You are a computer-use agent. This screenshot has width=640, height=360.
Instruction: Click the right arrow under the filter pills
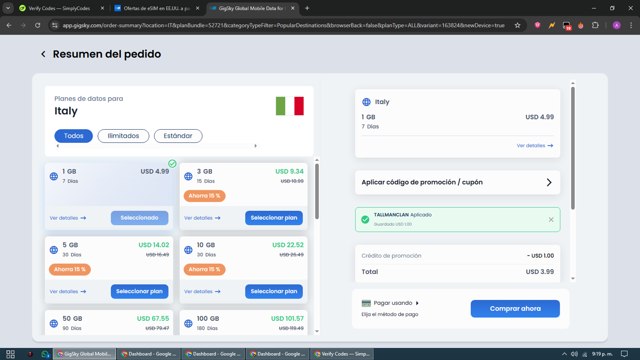point(256,146)
